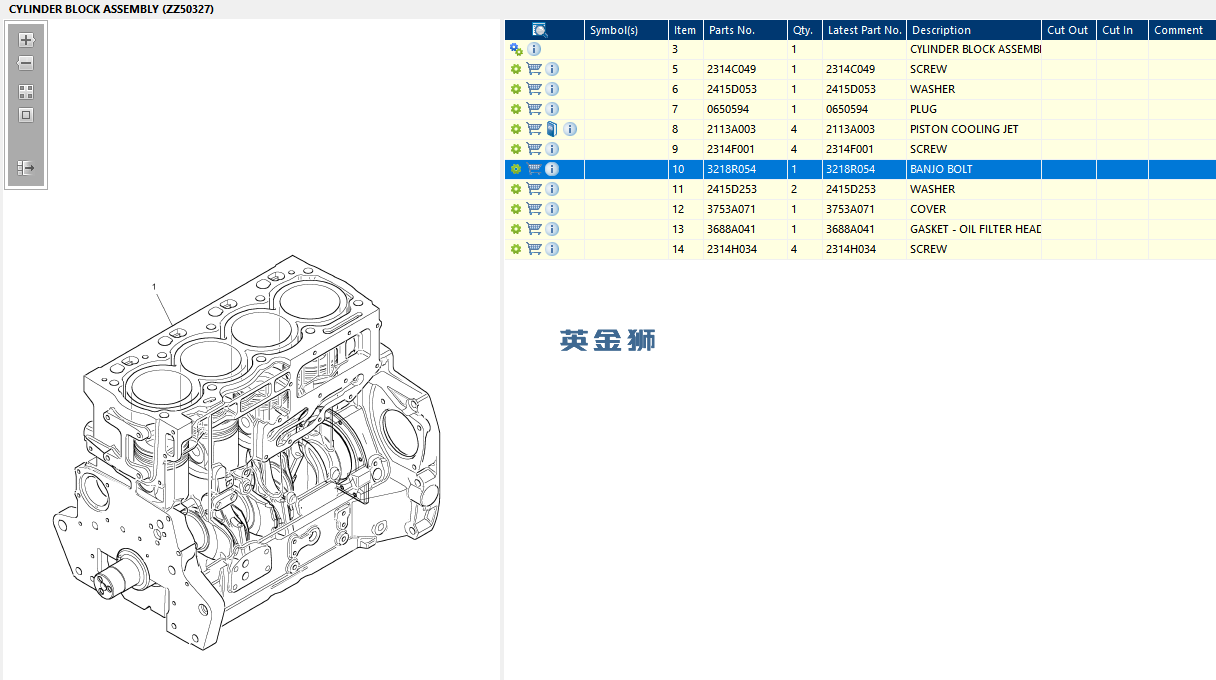Select part number 2314C049 in Parts No. column
The height and width of the screenshot is (680, 1216).
click(731, 69)
